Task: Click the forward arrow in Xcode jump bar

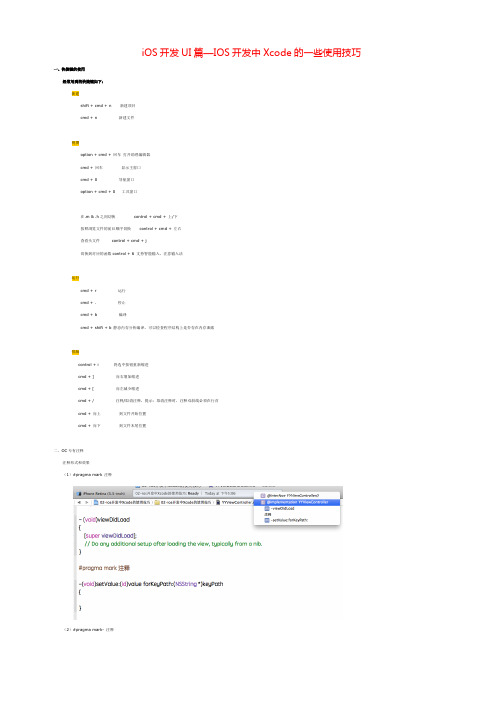Action: pyautogui.click(x=86, y=502)
